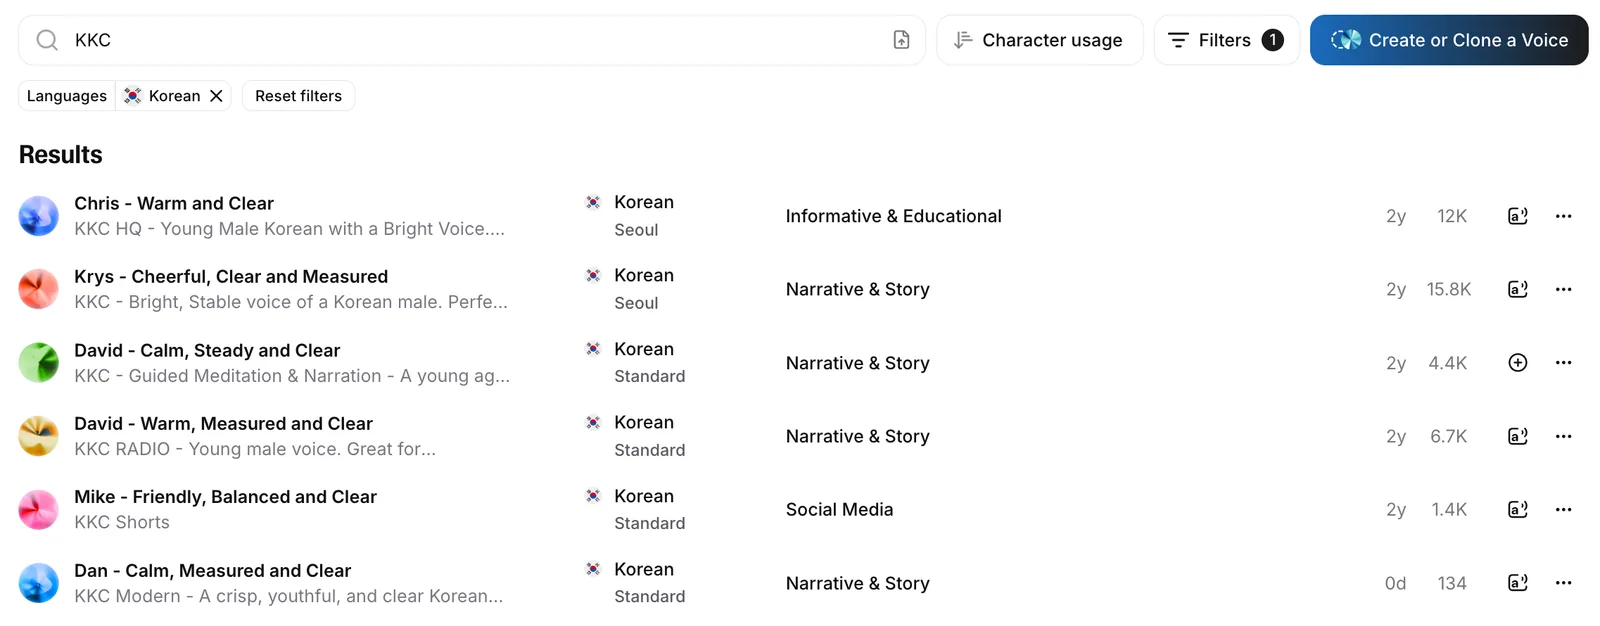Open more options for Krys voice
The width and height of the screenshot is (1600, 626).
(1563, 289)
